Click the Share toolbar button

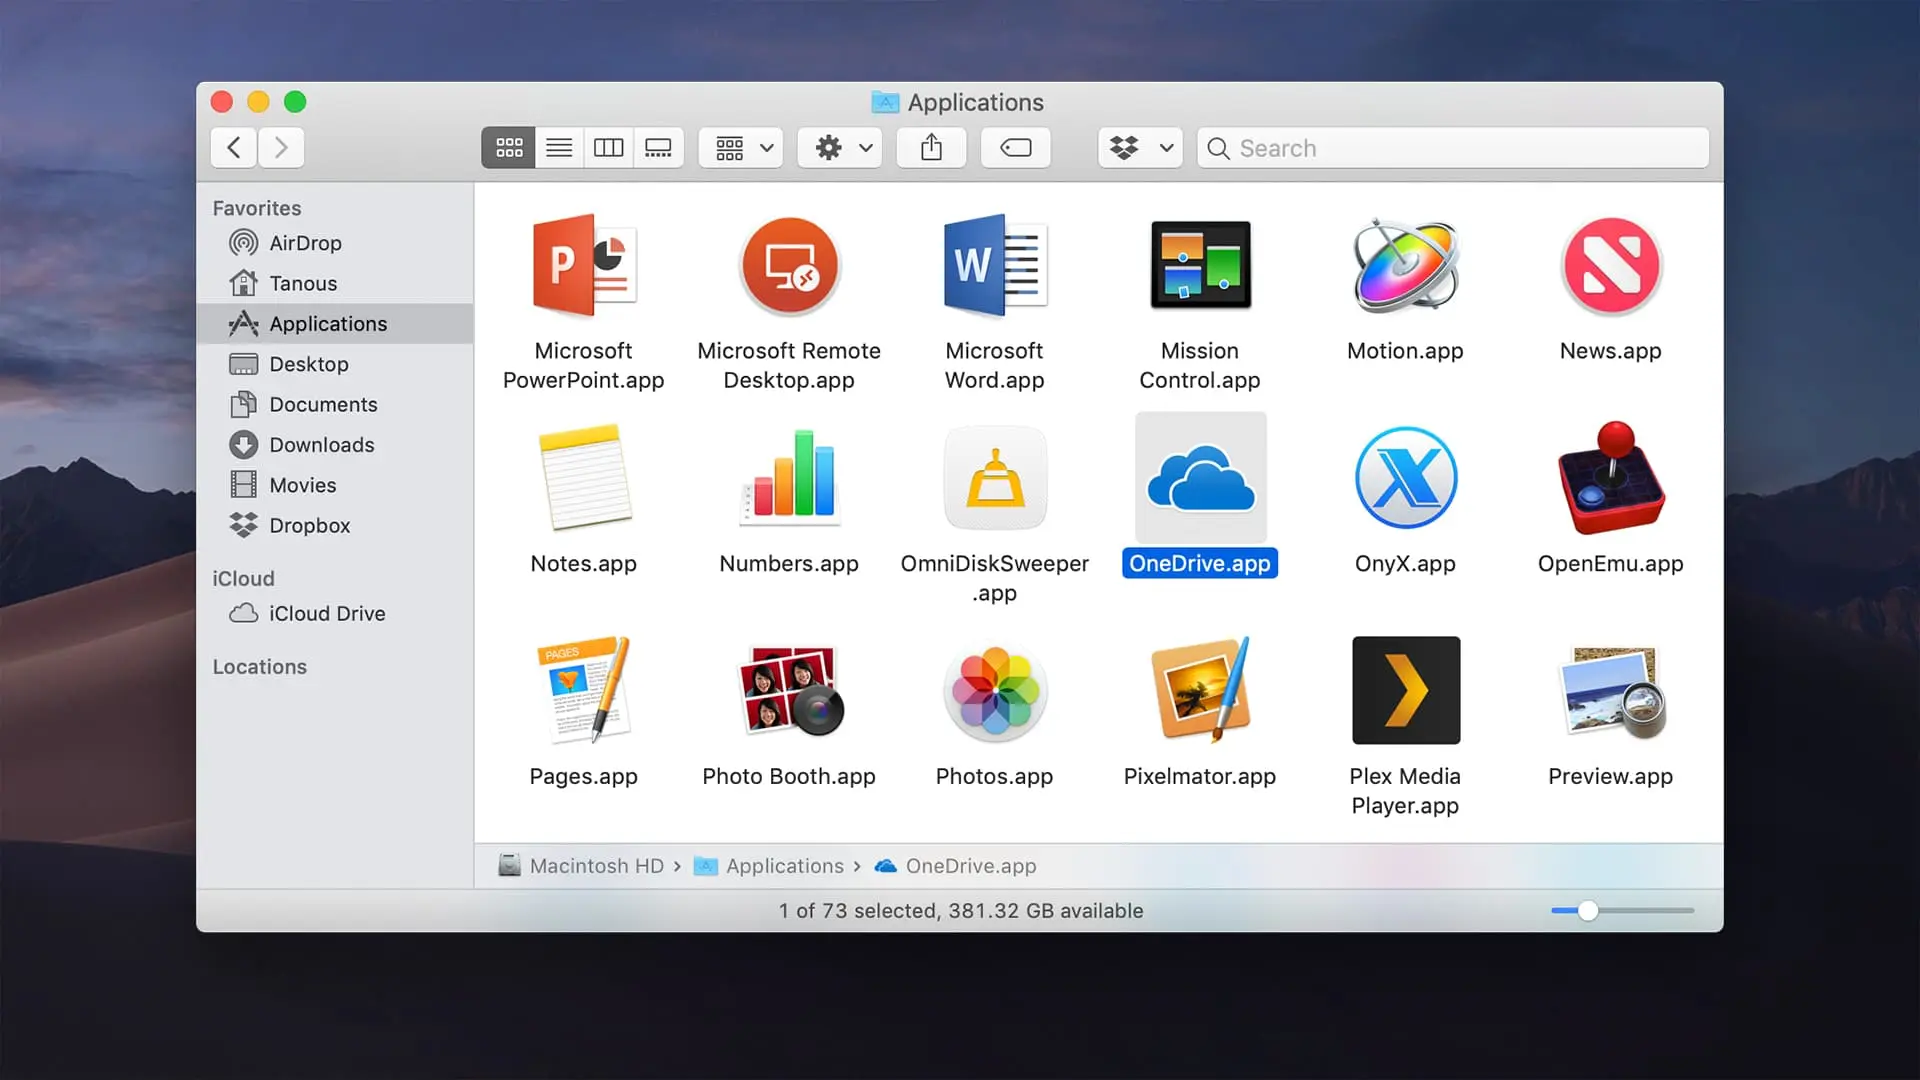931,148
